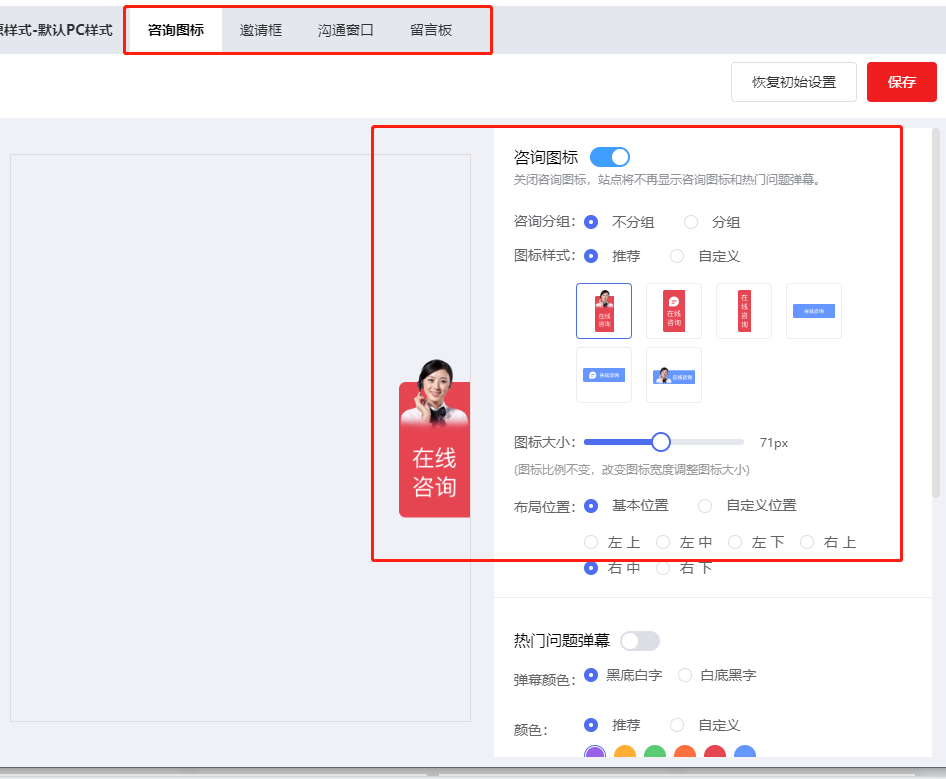946x779 pixels.
Task: Enable the 热门问题弹幕 switch
Action: click(640, 641)
